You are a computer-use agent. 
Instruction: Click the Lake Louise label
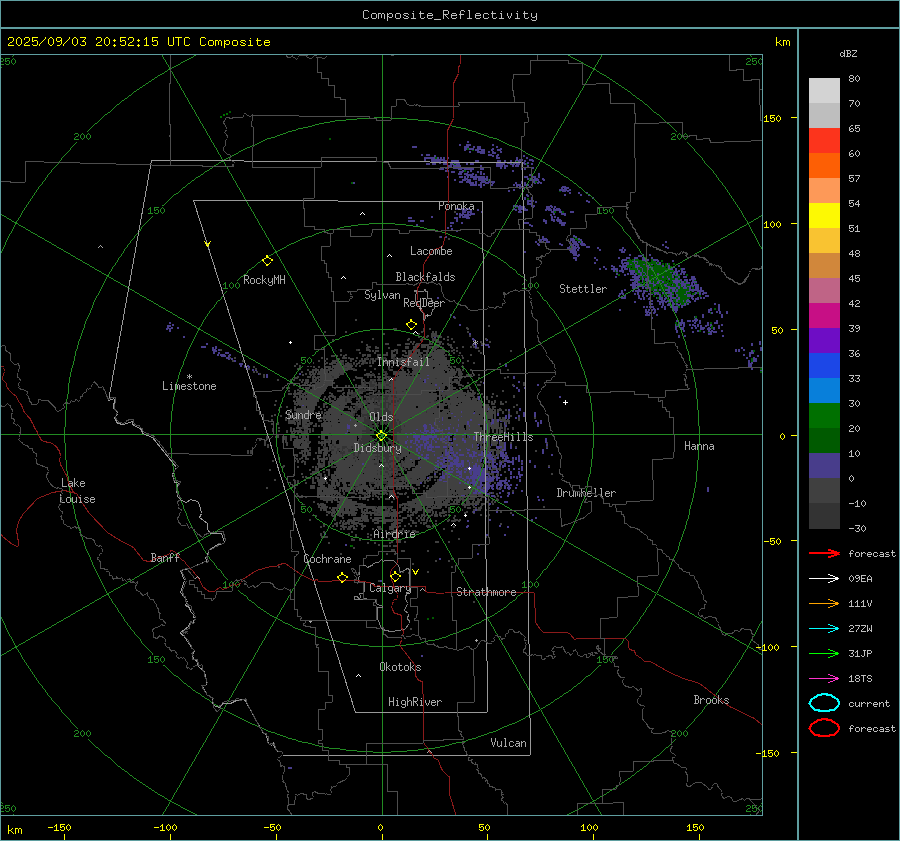(77, 491)
